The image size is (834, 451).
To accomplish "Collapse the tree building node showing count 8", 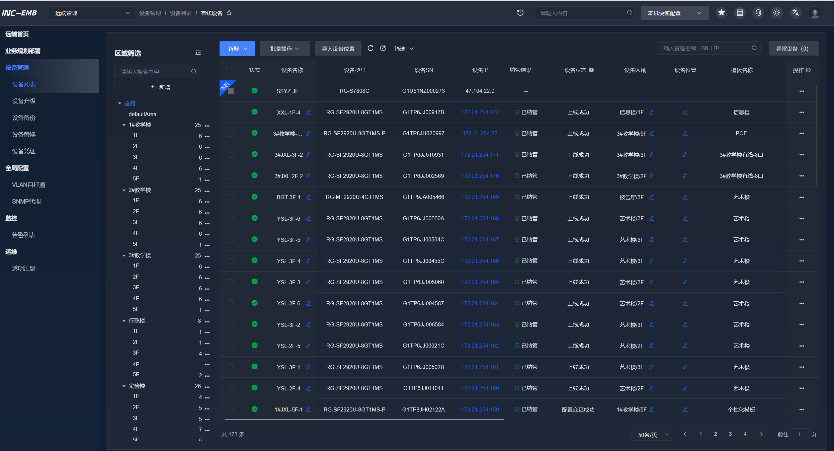I will point(124,321).
